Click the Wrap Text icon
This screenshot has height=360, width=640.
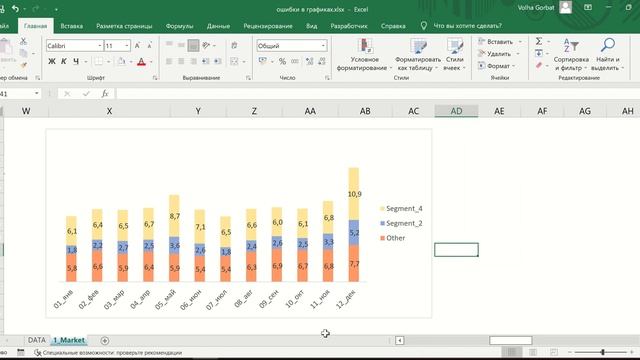pyautogui.click(x=234, y=45)
